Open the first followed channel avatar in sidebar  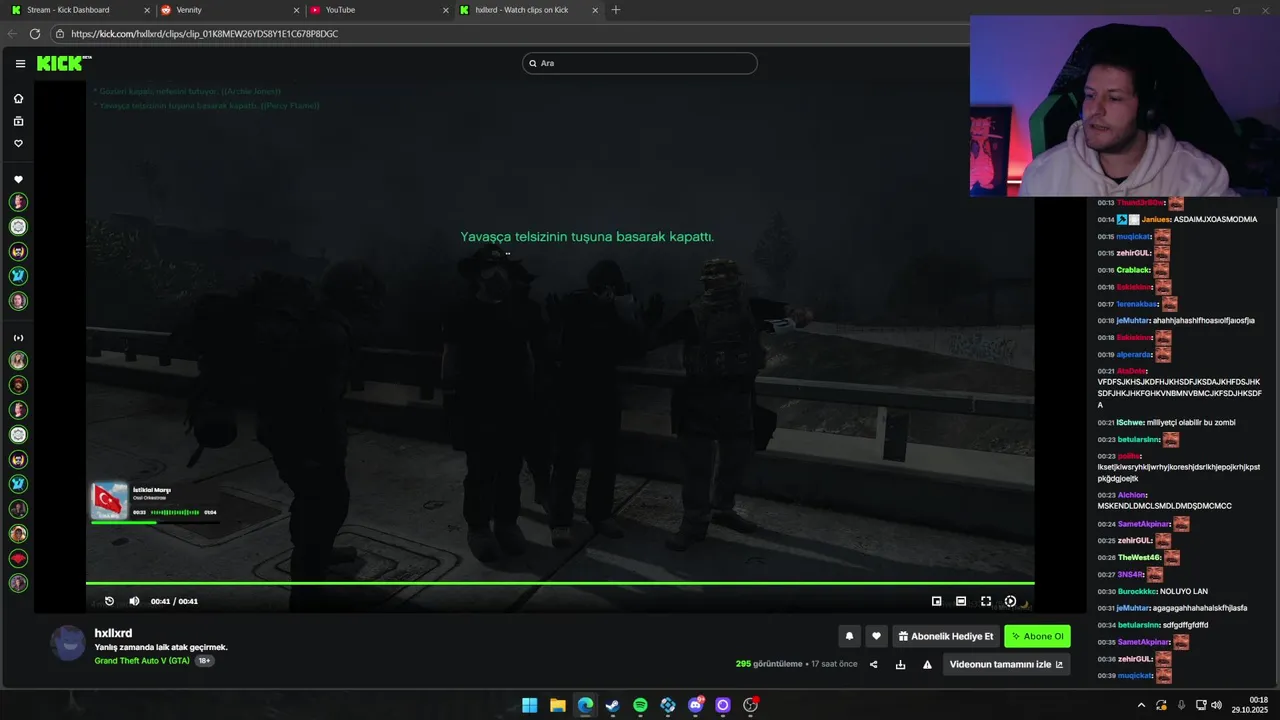(x=18, y=202)
